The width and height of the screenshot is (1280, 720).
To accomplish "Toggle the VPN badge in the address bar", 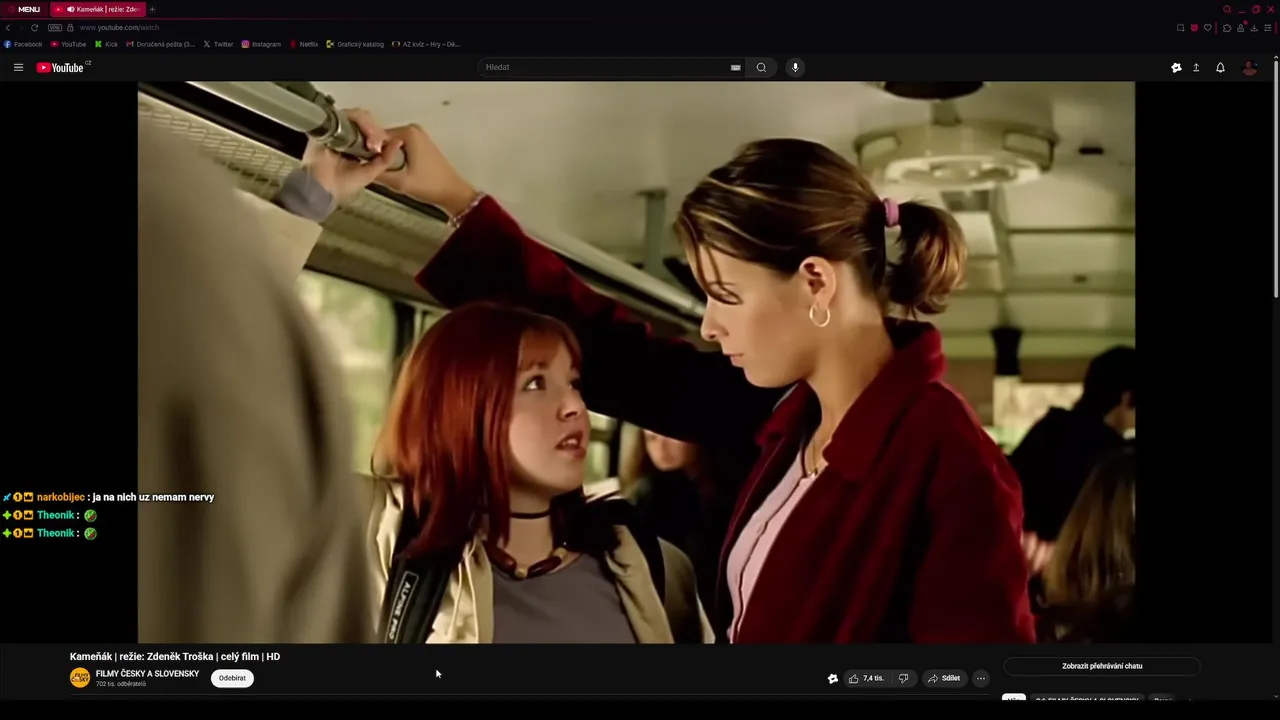I will pos(55,27).
